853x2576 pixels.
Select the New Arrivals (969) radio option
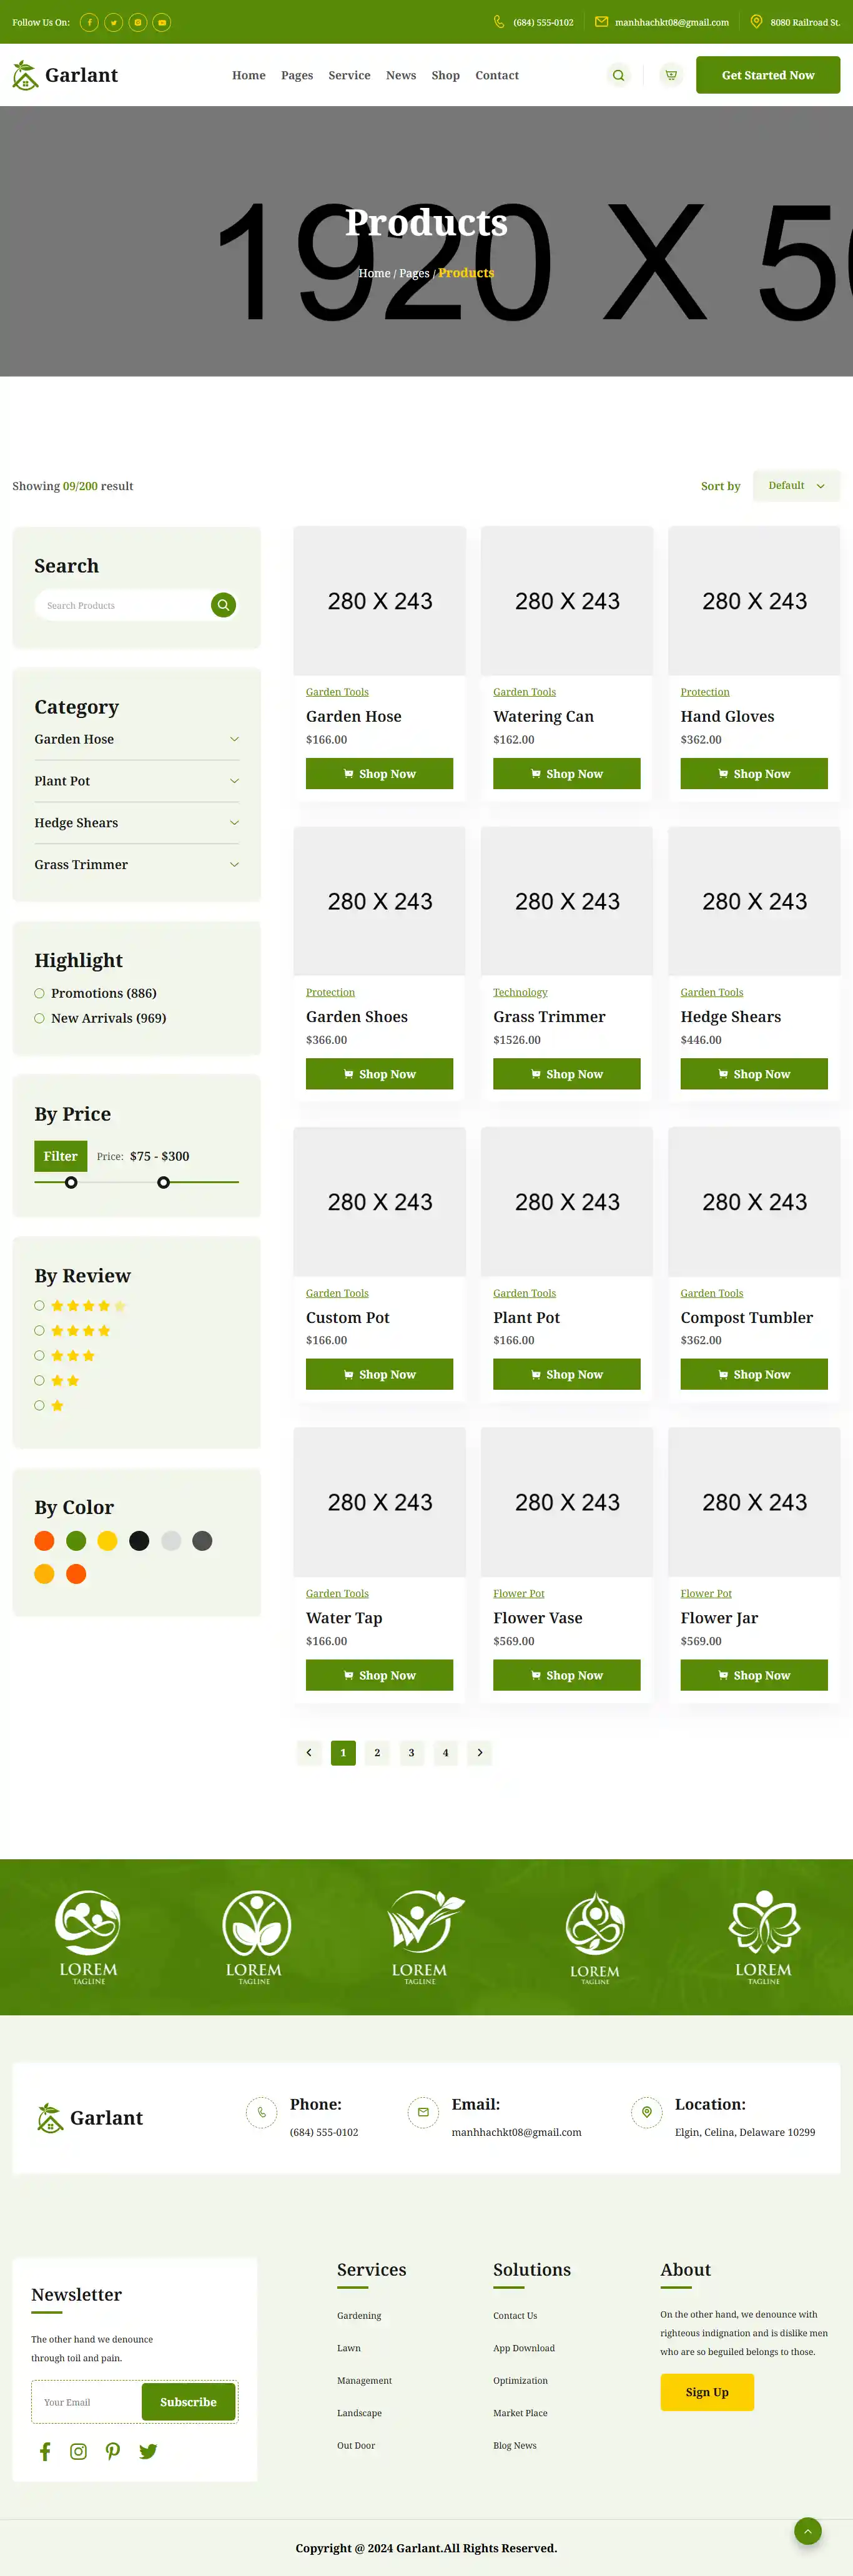[x=39, y=1018]
